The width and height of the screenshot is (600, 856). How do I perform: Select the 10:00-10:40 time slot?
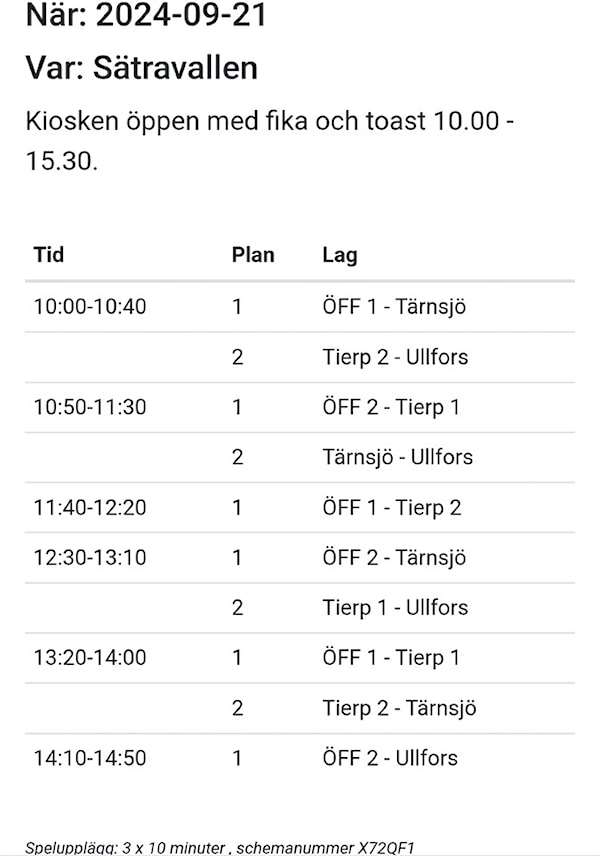pos(90,307)
